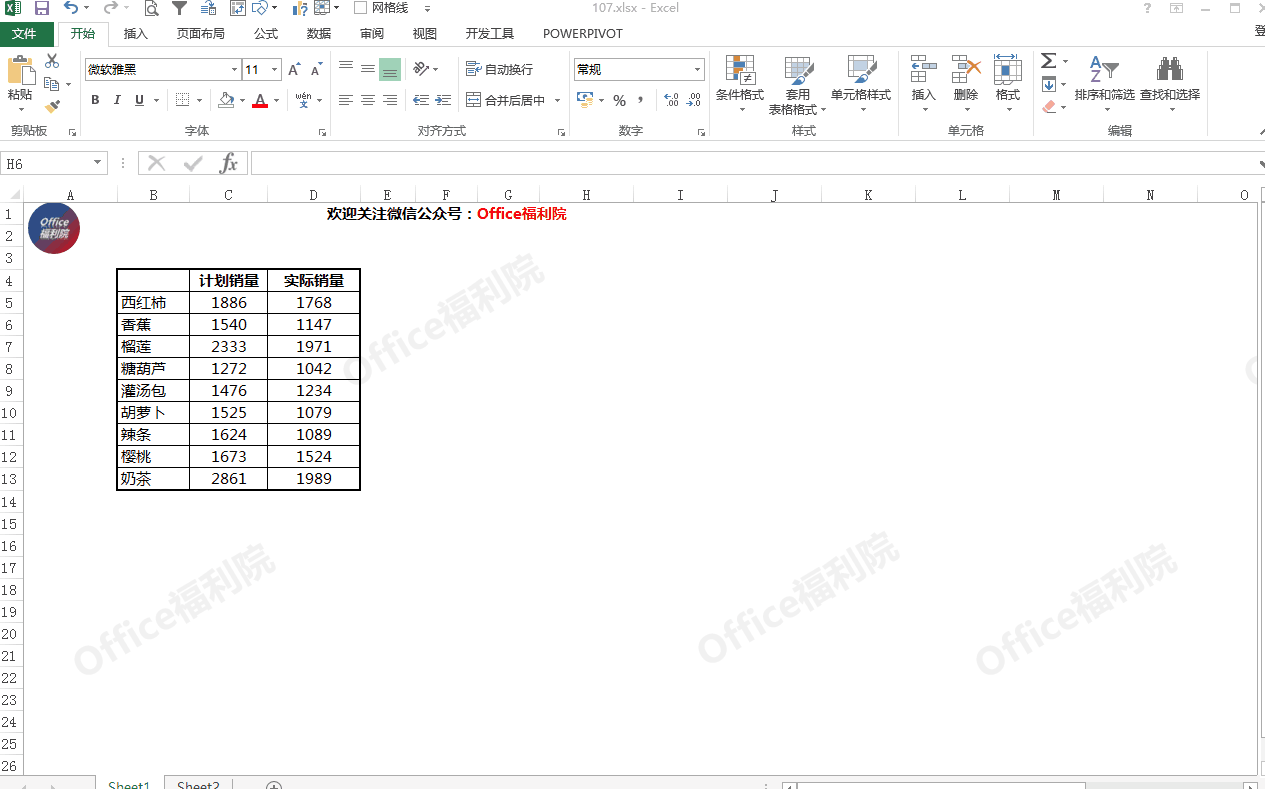1265x789 pixels.
Task: Open the 文件 File tab
Action: 26,33
